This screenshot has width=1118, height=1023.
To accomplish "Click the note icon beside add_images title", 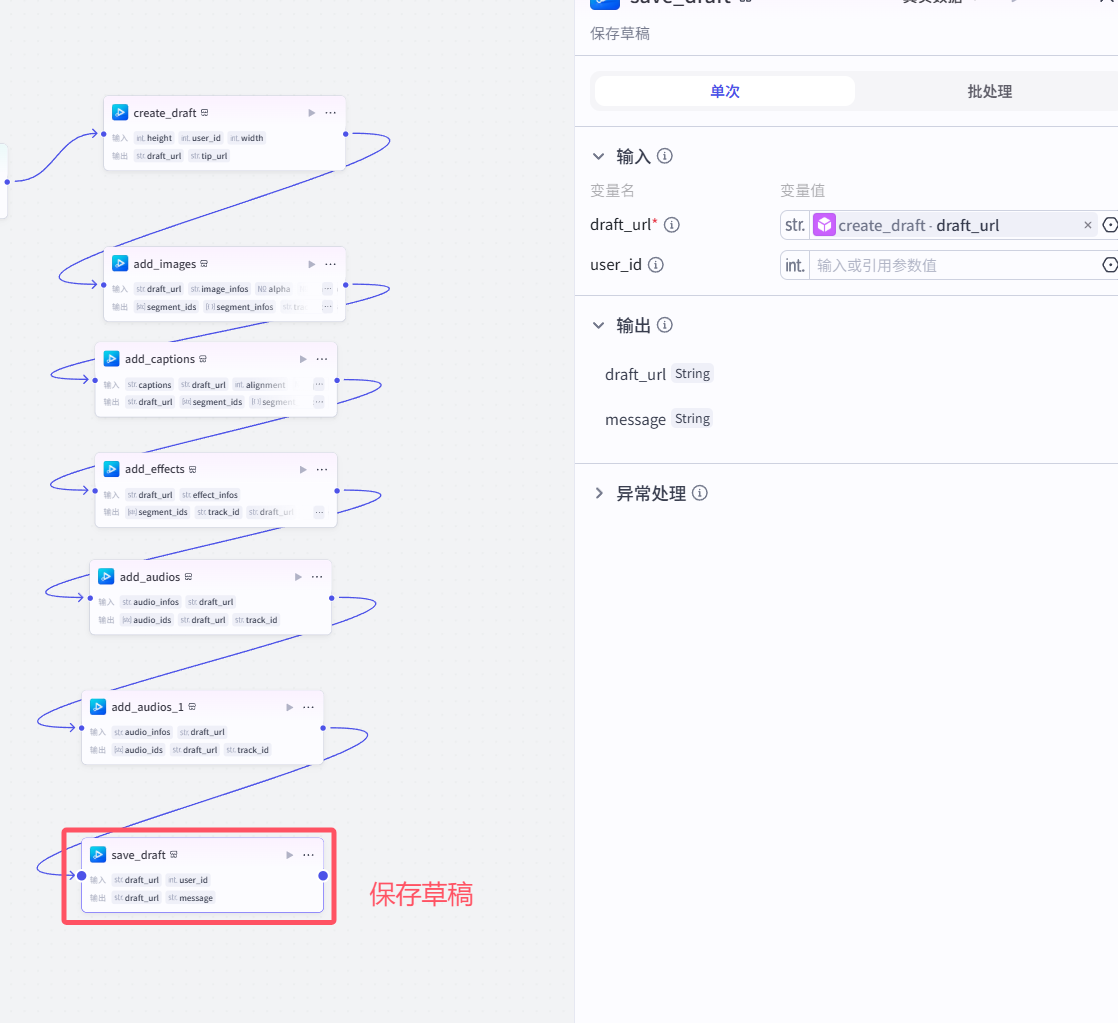I will point(204,264).
